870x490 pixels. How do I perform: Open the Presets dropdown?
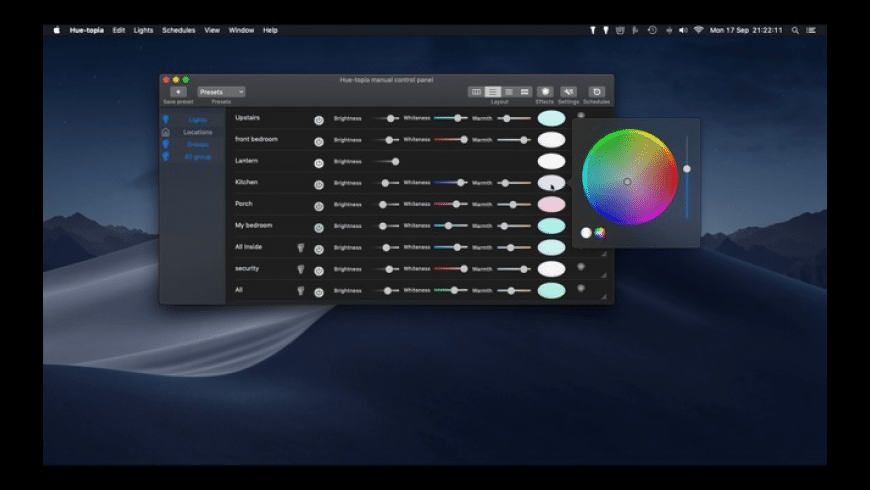click(221, 92)
